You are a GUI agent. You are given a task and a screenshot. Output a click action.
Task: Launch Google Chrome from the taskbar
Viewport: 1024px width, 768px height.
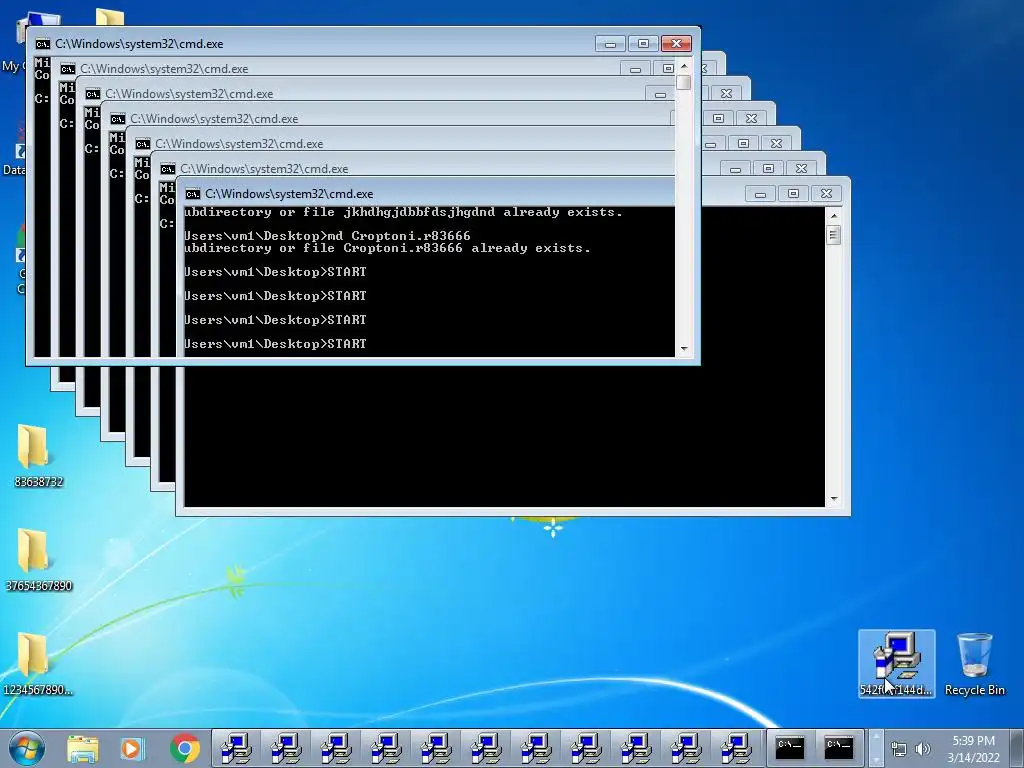tap(185, 748)
